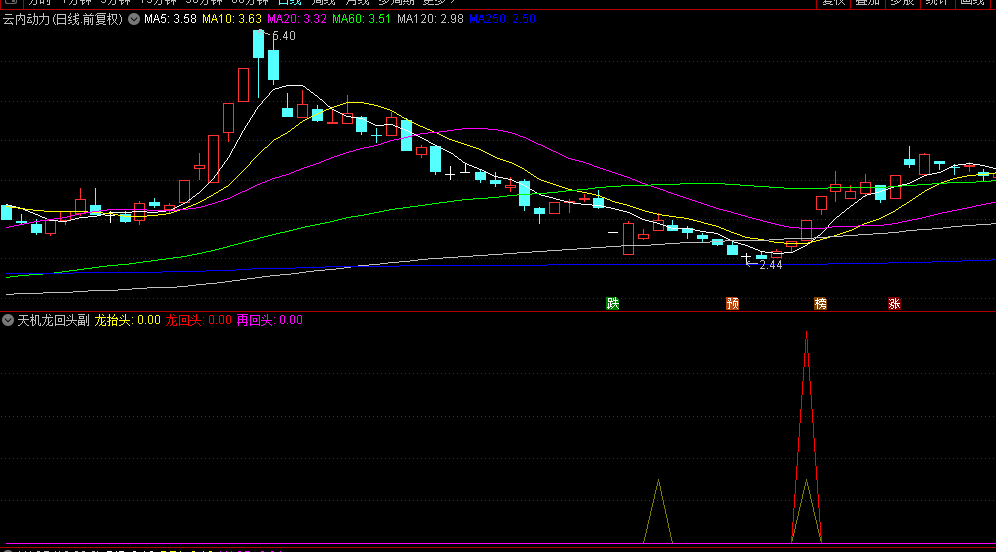Switch to the 周线 period tab
This screenshot has width=996, height=552.
(x=323, y=3)
